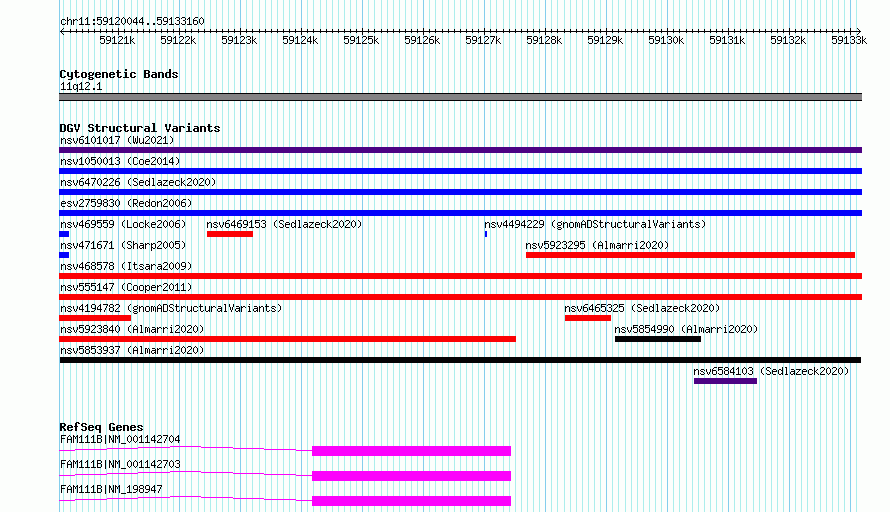Open the nsv6465325 (Sedlazeck2020) label
Viewport: 890px width, 512px height.
coord(642,308)
